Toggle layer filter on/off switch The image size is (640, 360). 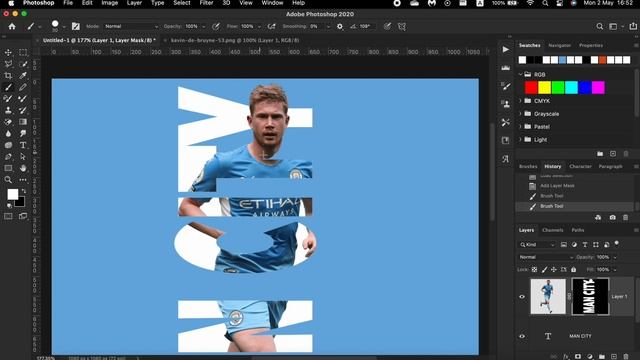click(617, 244)
